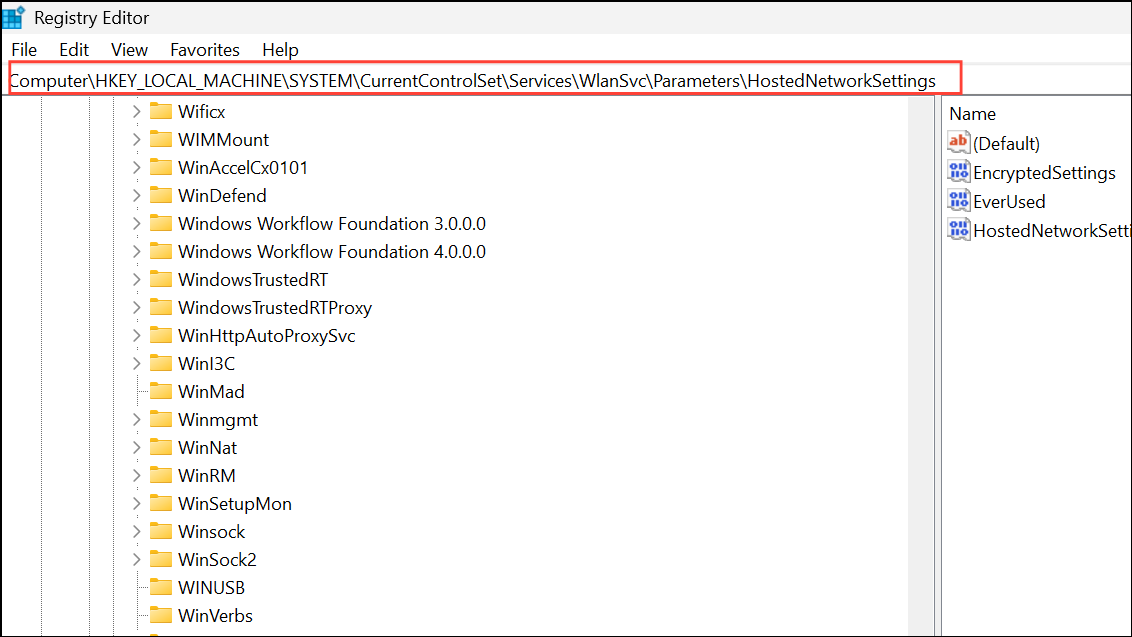Screen dimensions: 1132x637
Task: Open the View menu
Action: [x=129, y=50]
